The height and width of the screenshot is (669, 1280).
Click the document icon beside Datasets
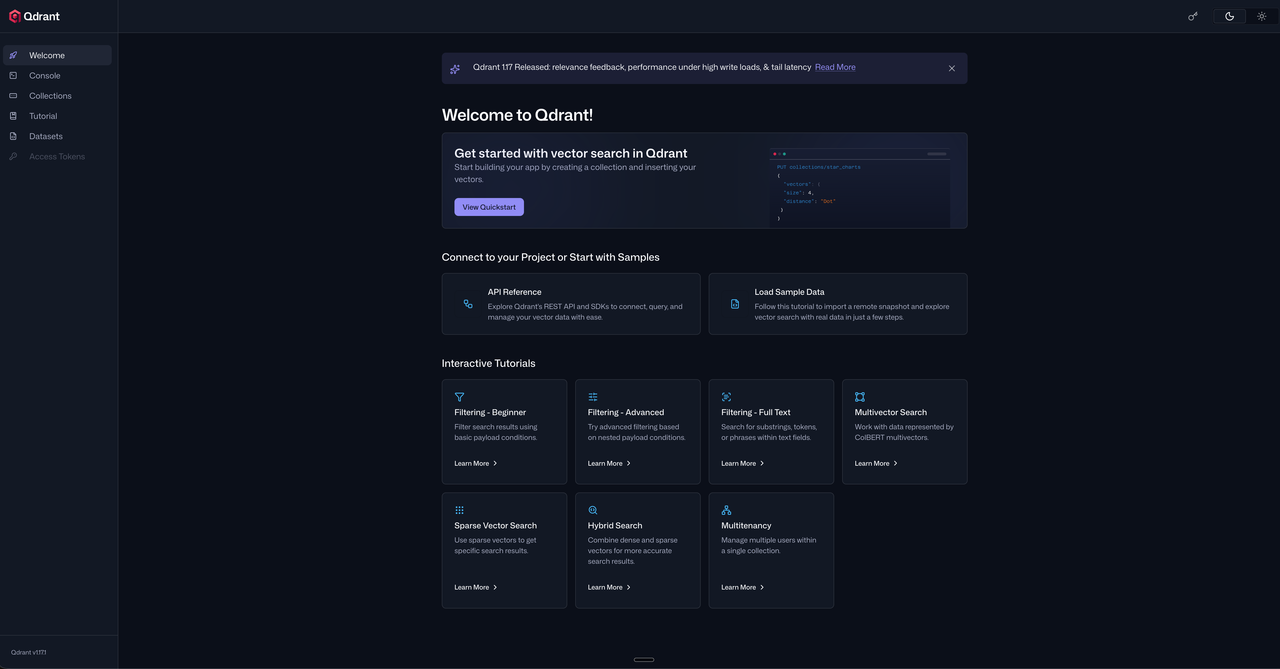[13, 136]
